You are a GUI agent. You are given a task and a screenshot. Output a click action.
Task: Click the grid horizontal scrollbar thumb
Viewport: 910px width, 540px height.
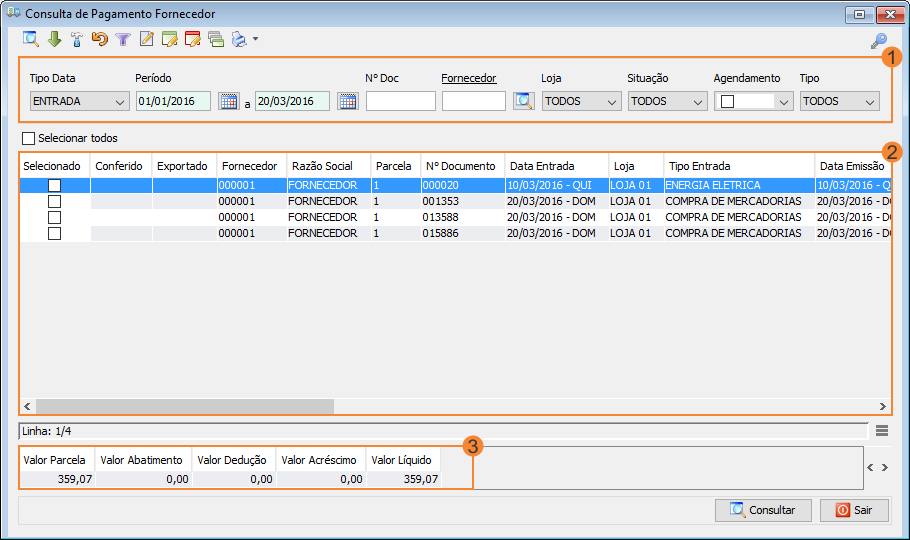pos(184,406)
